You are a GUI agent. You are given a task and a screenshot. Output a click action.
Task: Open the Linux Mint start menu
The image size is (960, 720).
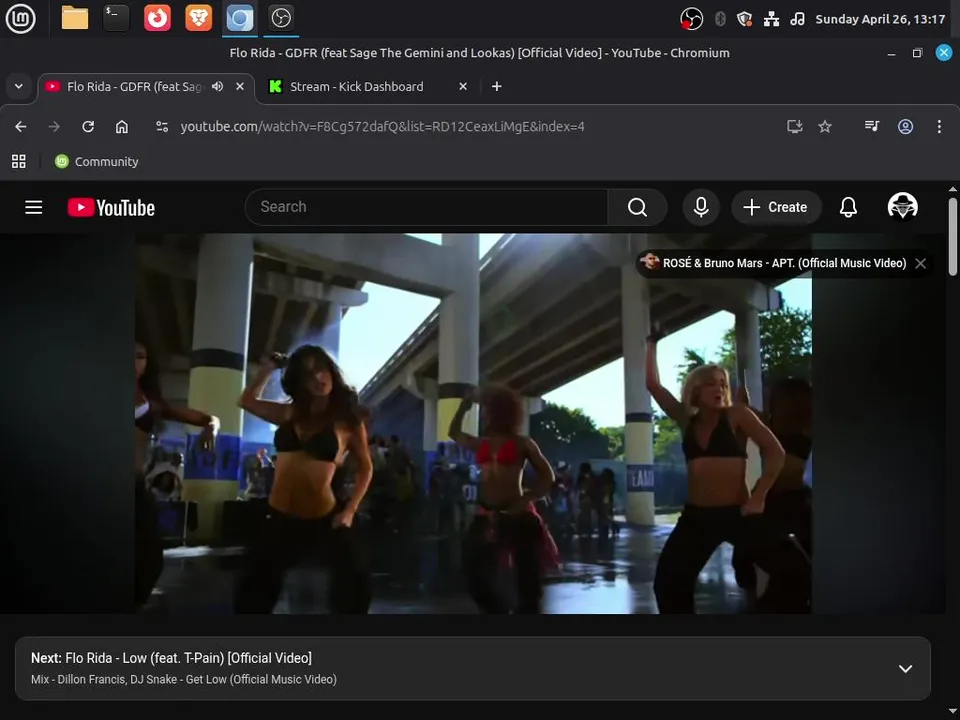[21, 18]
